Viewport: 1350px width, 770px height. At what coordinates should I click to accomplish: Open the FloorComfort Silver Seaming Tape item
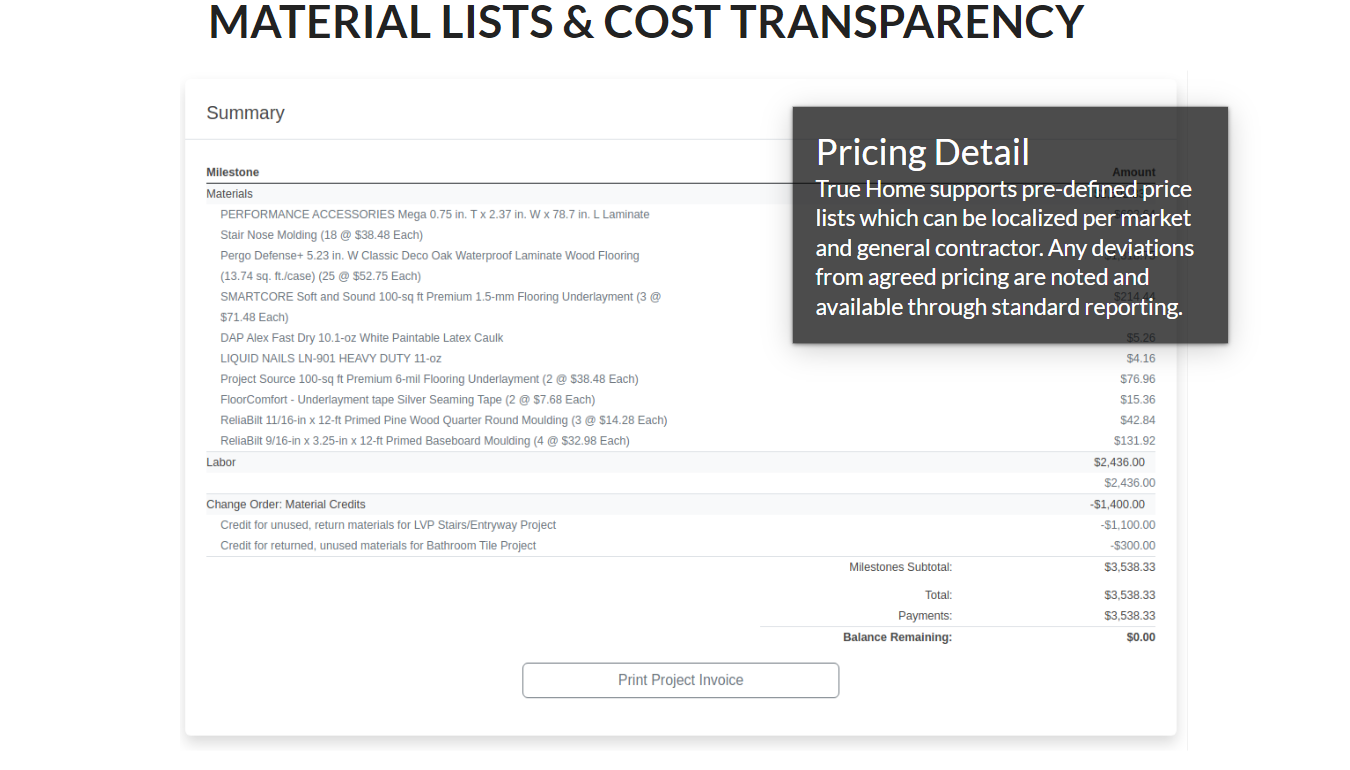tap(407, 399)
